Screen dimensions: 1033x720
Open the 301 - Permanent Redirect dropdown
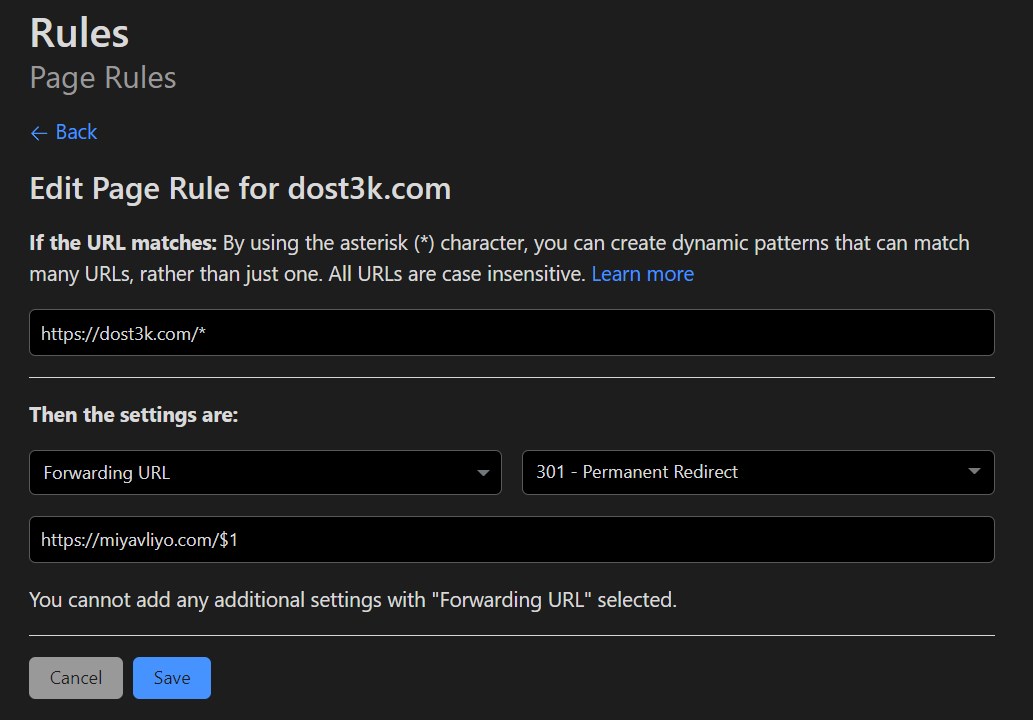[x=758, y=472]
